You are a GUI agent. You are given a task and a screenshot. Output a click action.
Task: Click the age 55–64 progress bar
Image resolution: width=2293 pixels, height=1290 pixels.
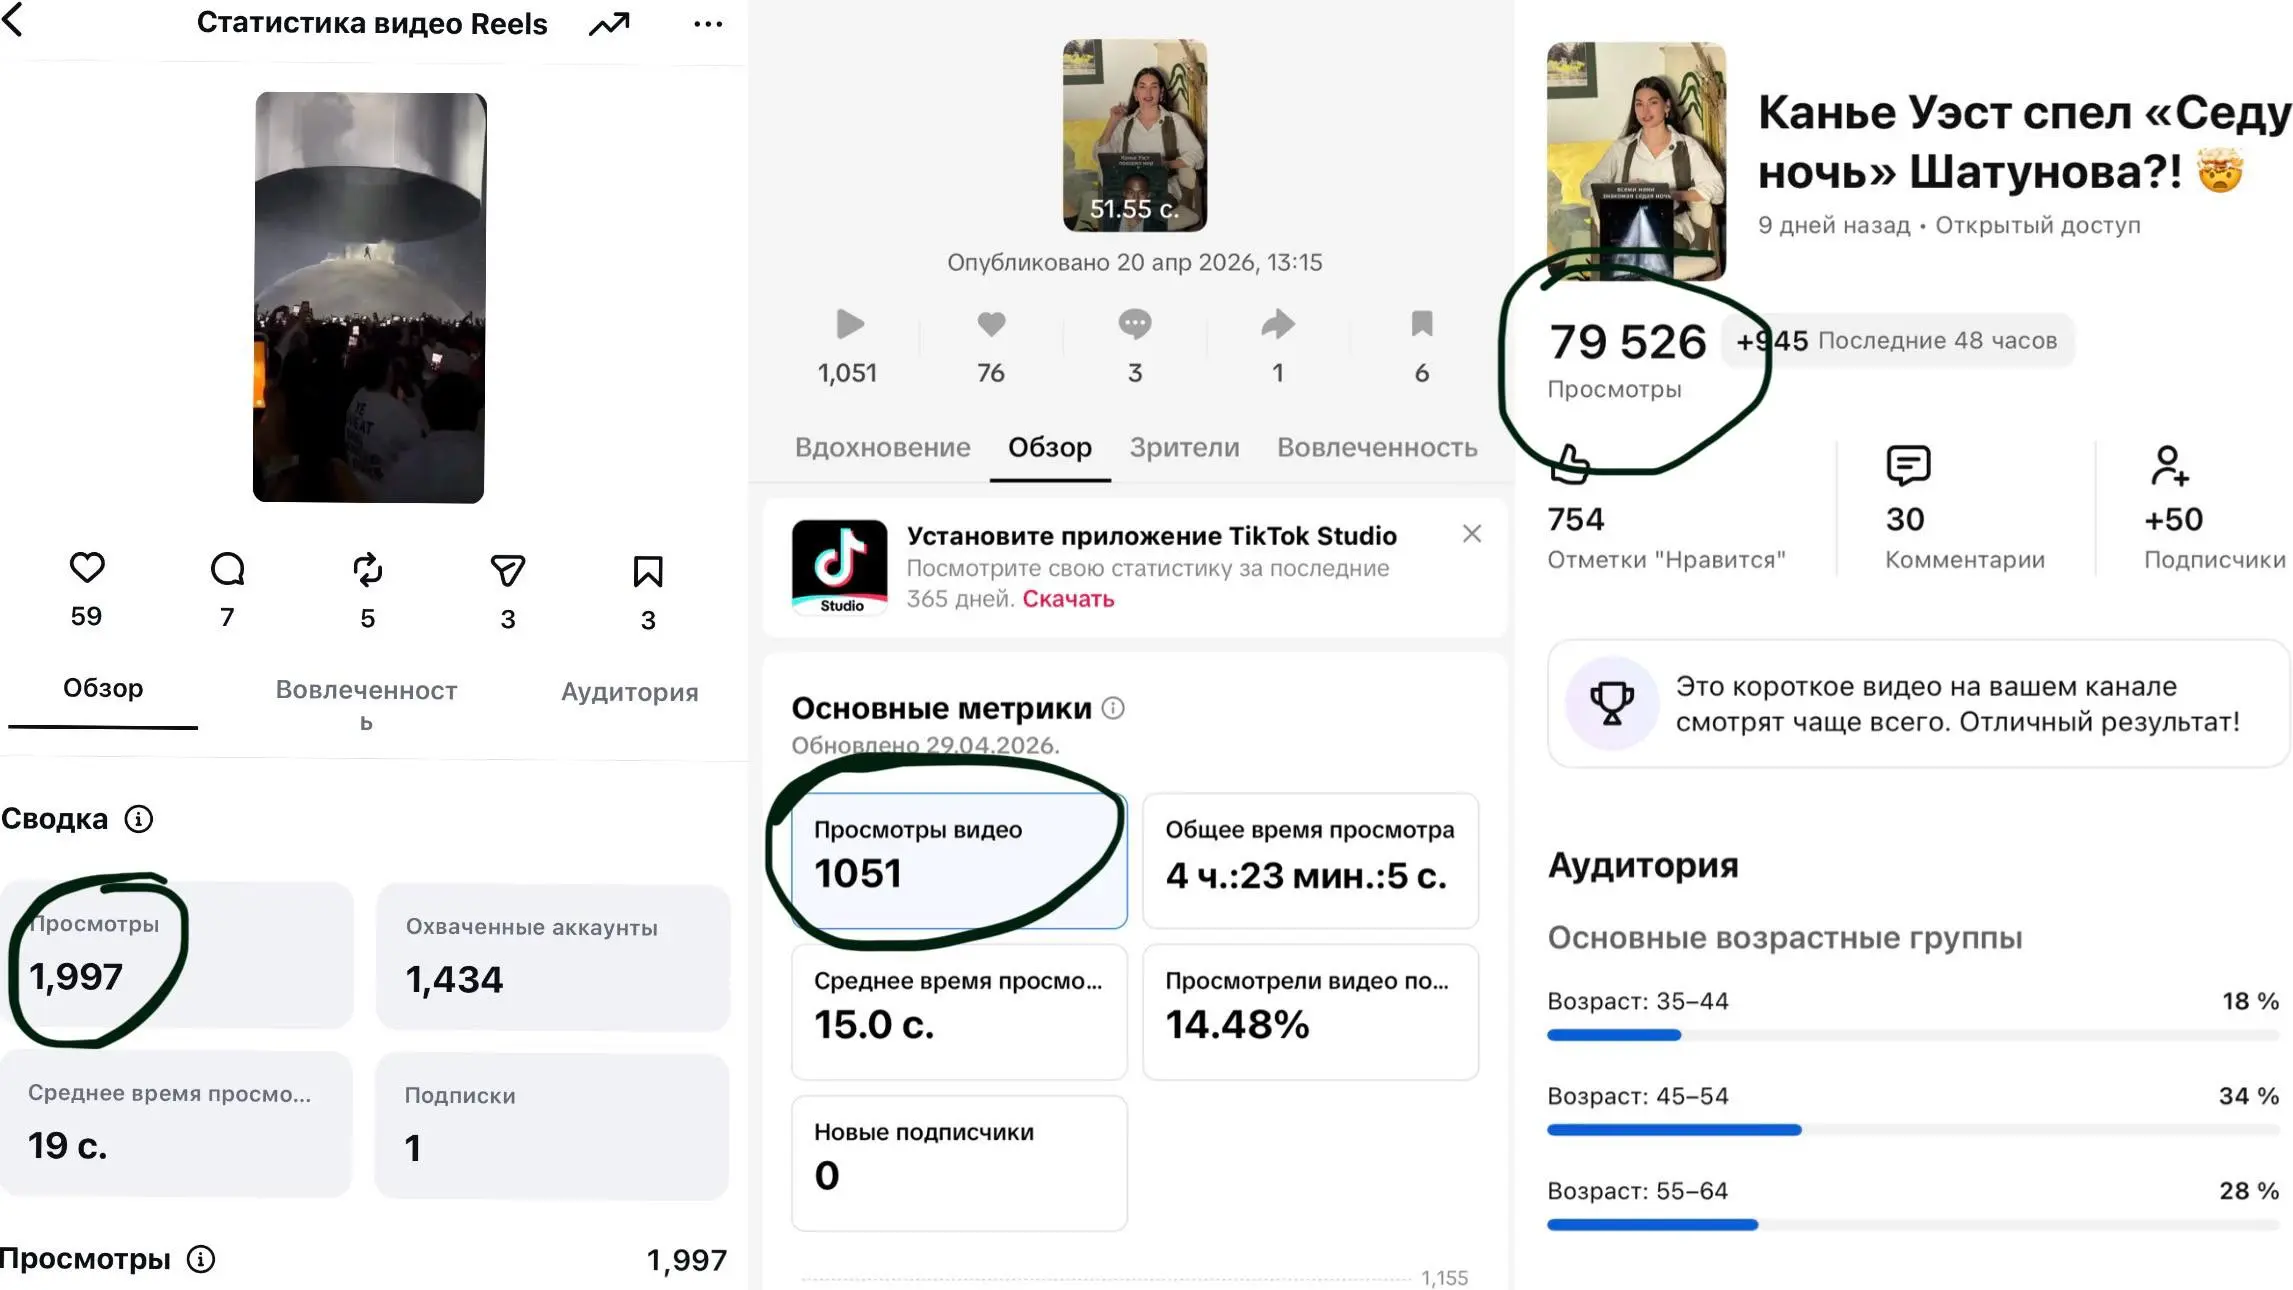tap(1912, 1225)
